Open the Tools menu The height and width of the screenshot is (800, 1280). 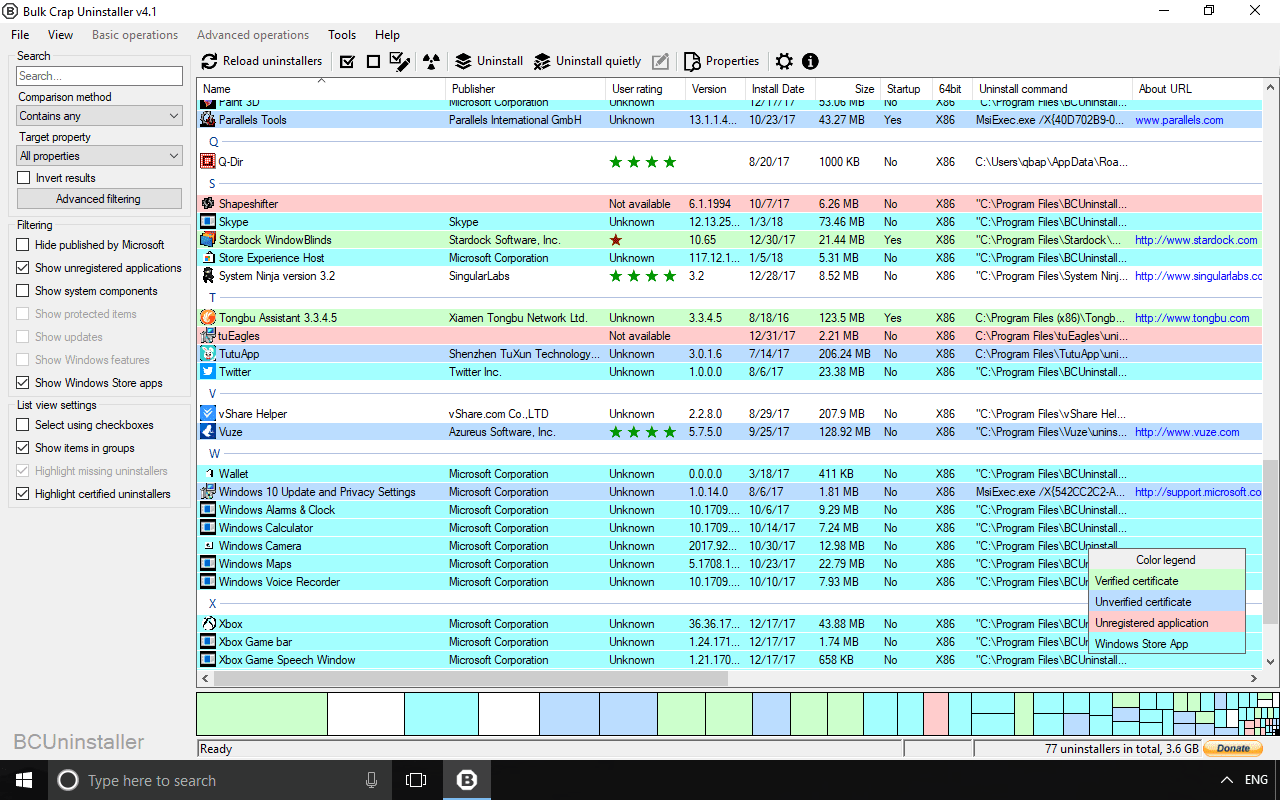click(342, 35)
